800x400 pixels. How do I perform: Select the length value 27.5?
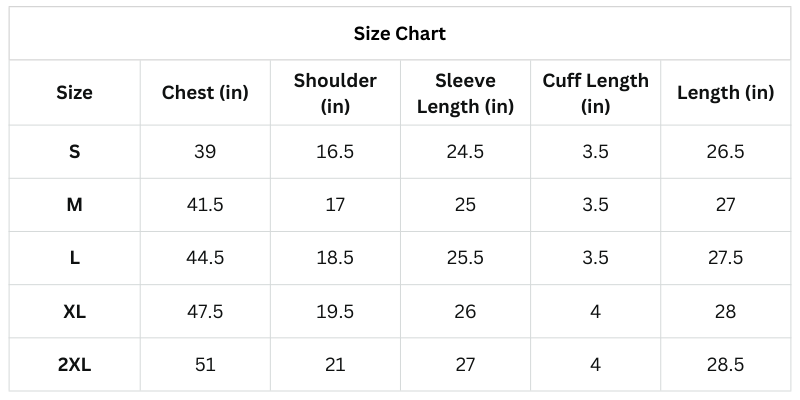coord(725,258)
